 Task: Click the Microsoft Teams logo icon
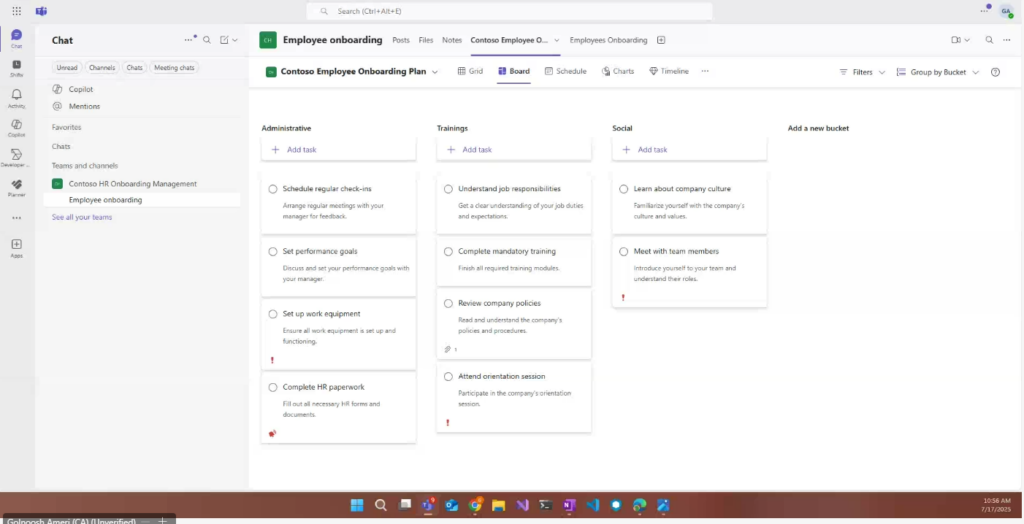(x=41, y=11)
